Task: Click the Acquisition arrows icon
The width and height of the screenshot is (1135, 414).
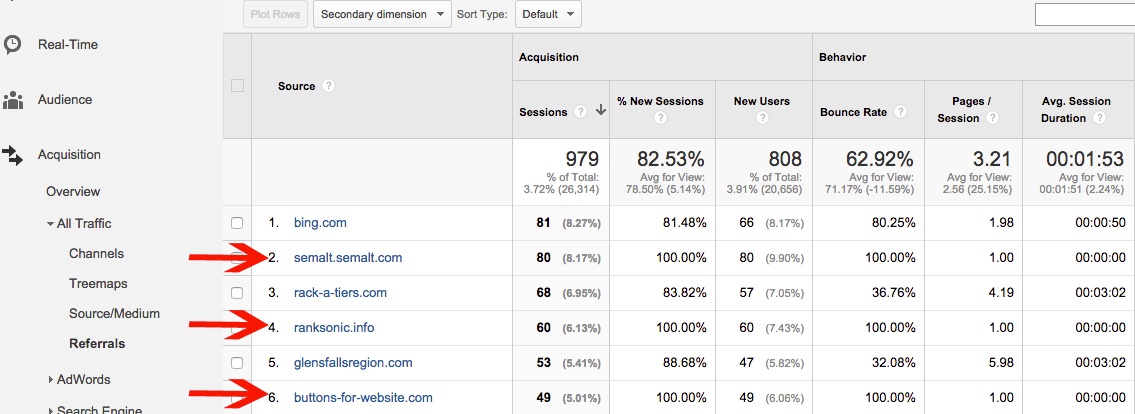Action: (13, 155)
